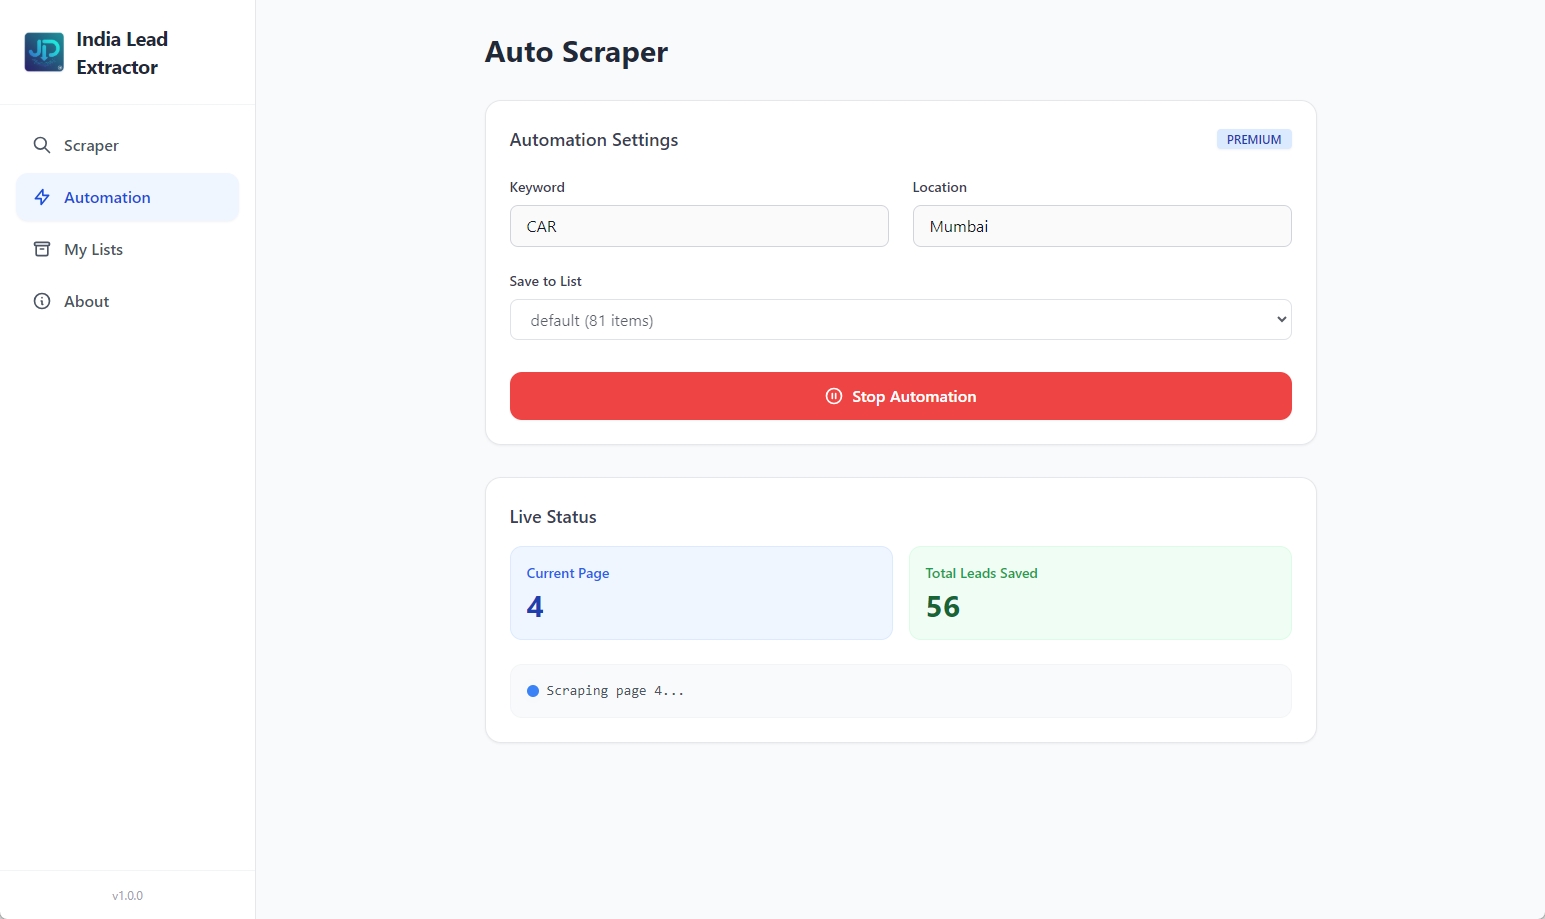Click the About info circle icon
The height and width of the screenshot is (919, 1545).
click(x=42, y=301)
